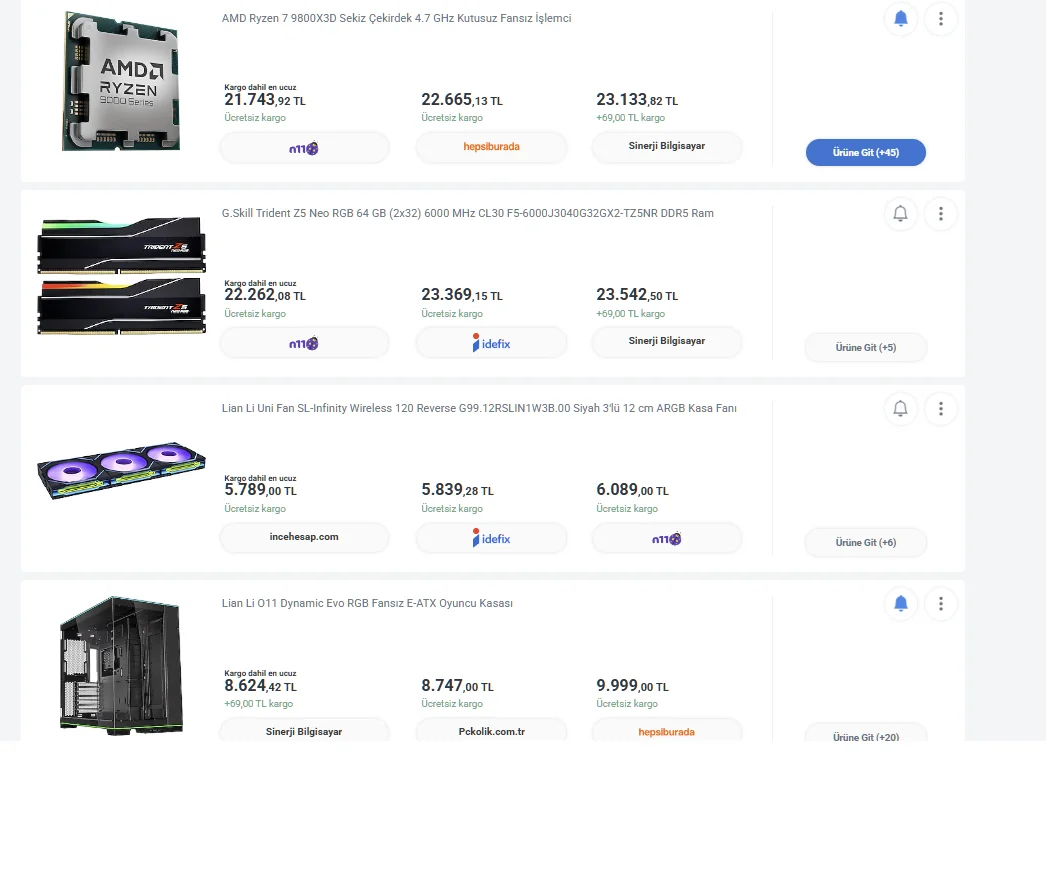
Task: Open three-dot menu for Lian Li Uni Fan
Action: point(941,408)
